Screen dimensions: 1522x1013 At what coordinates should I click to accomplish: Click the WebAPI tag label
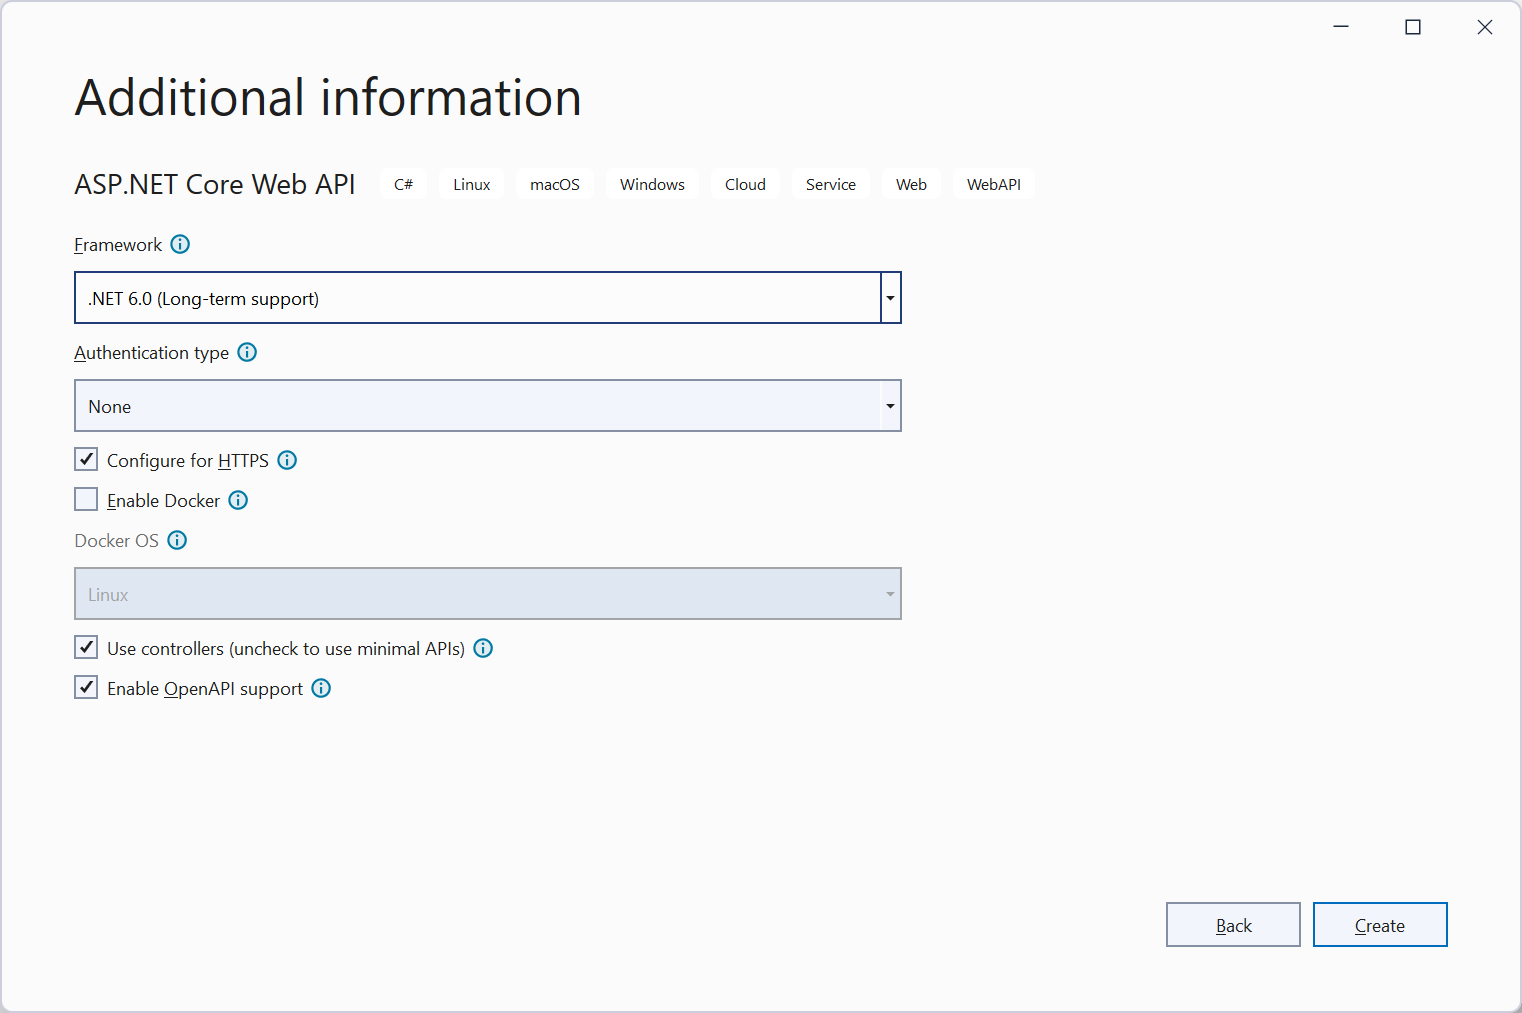[993, 184]
